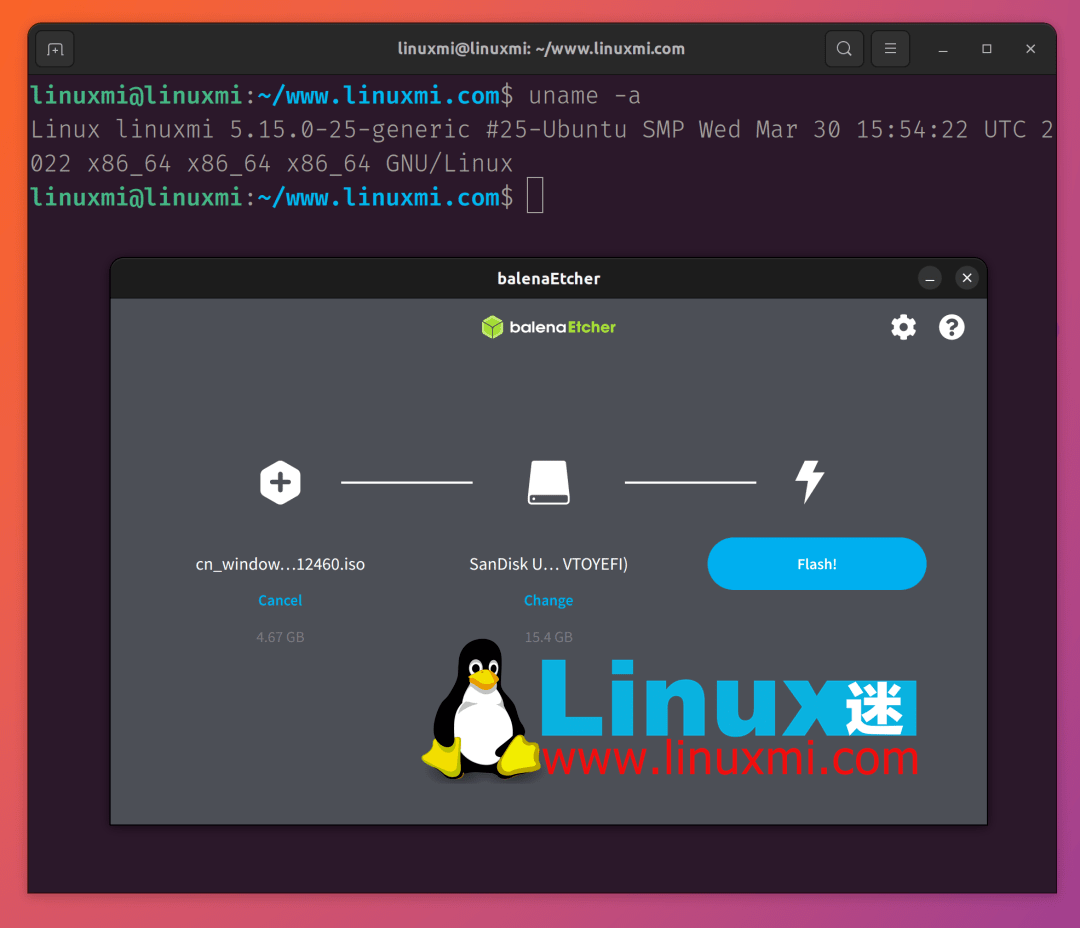Click the 5.15.0-25-generic kernel output line
Screen dimensions: 1080x928
pos(541,146)
